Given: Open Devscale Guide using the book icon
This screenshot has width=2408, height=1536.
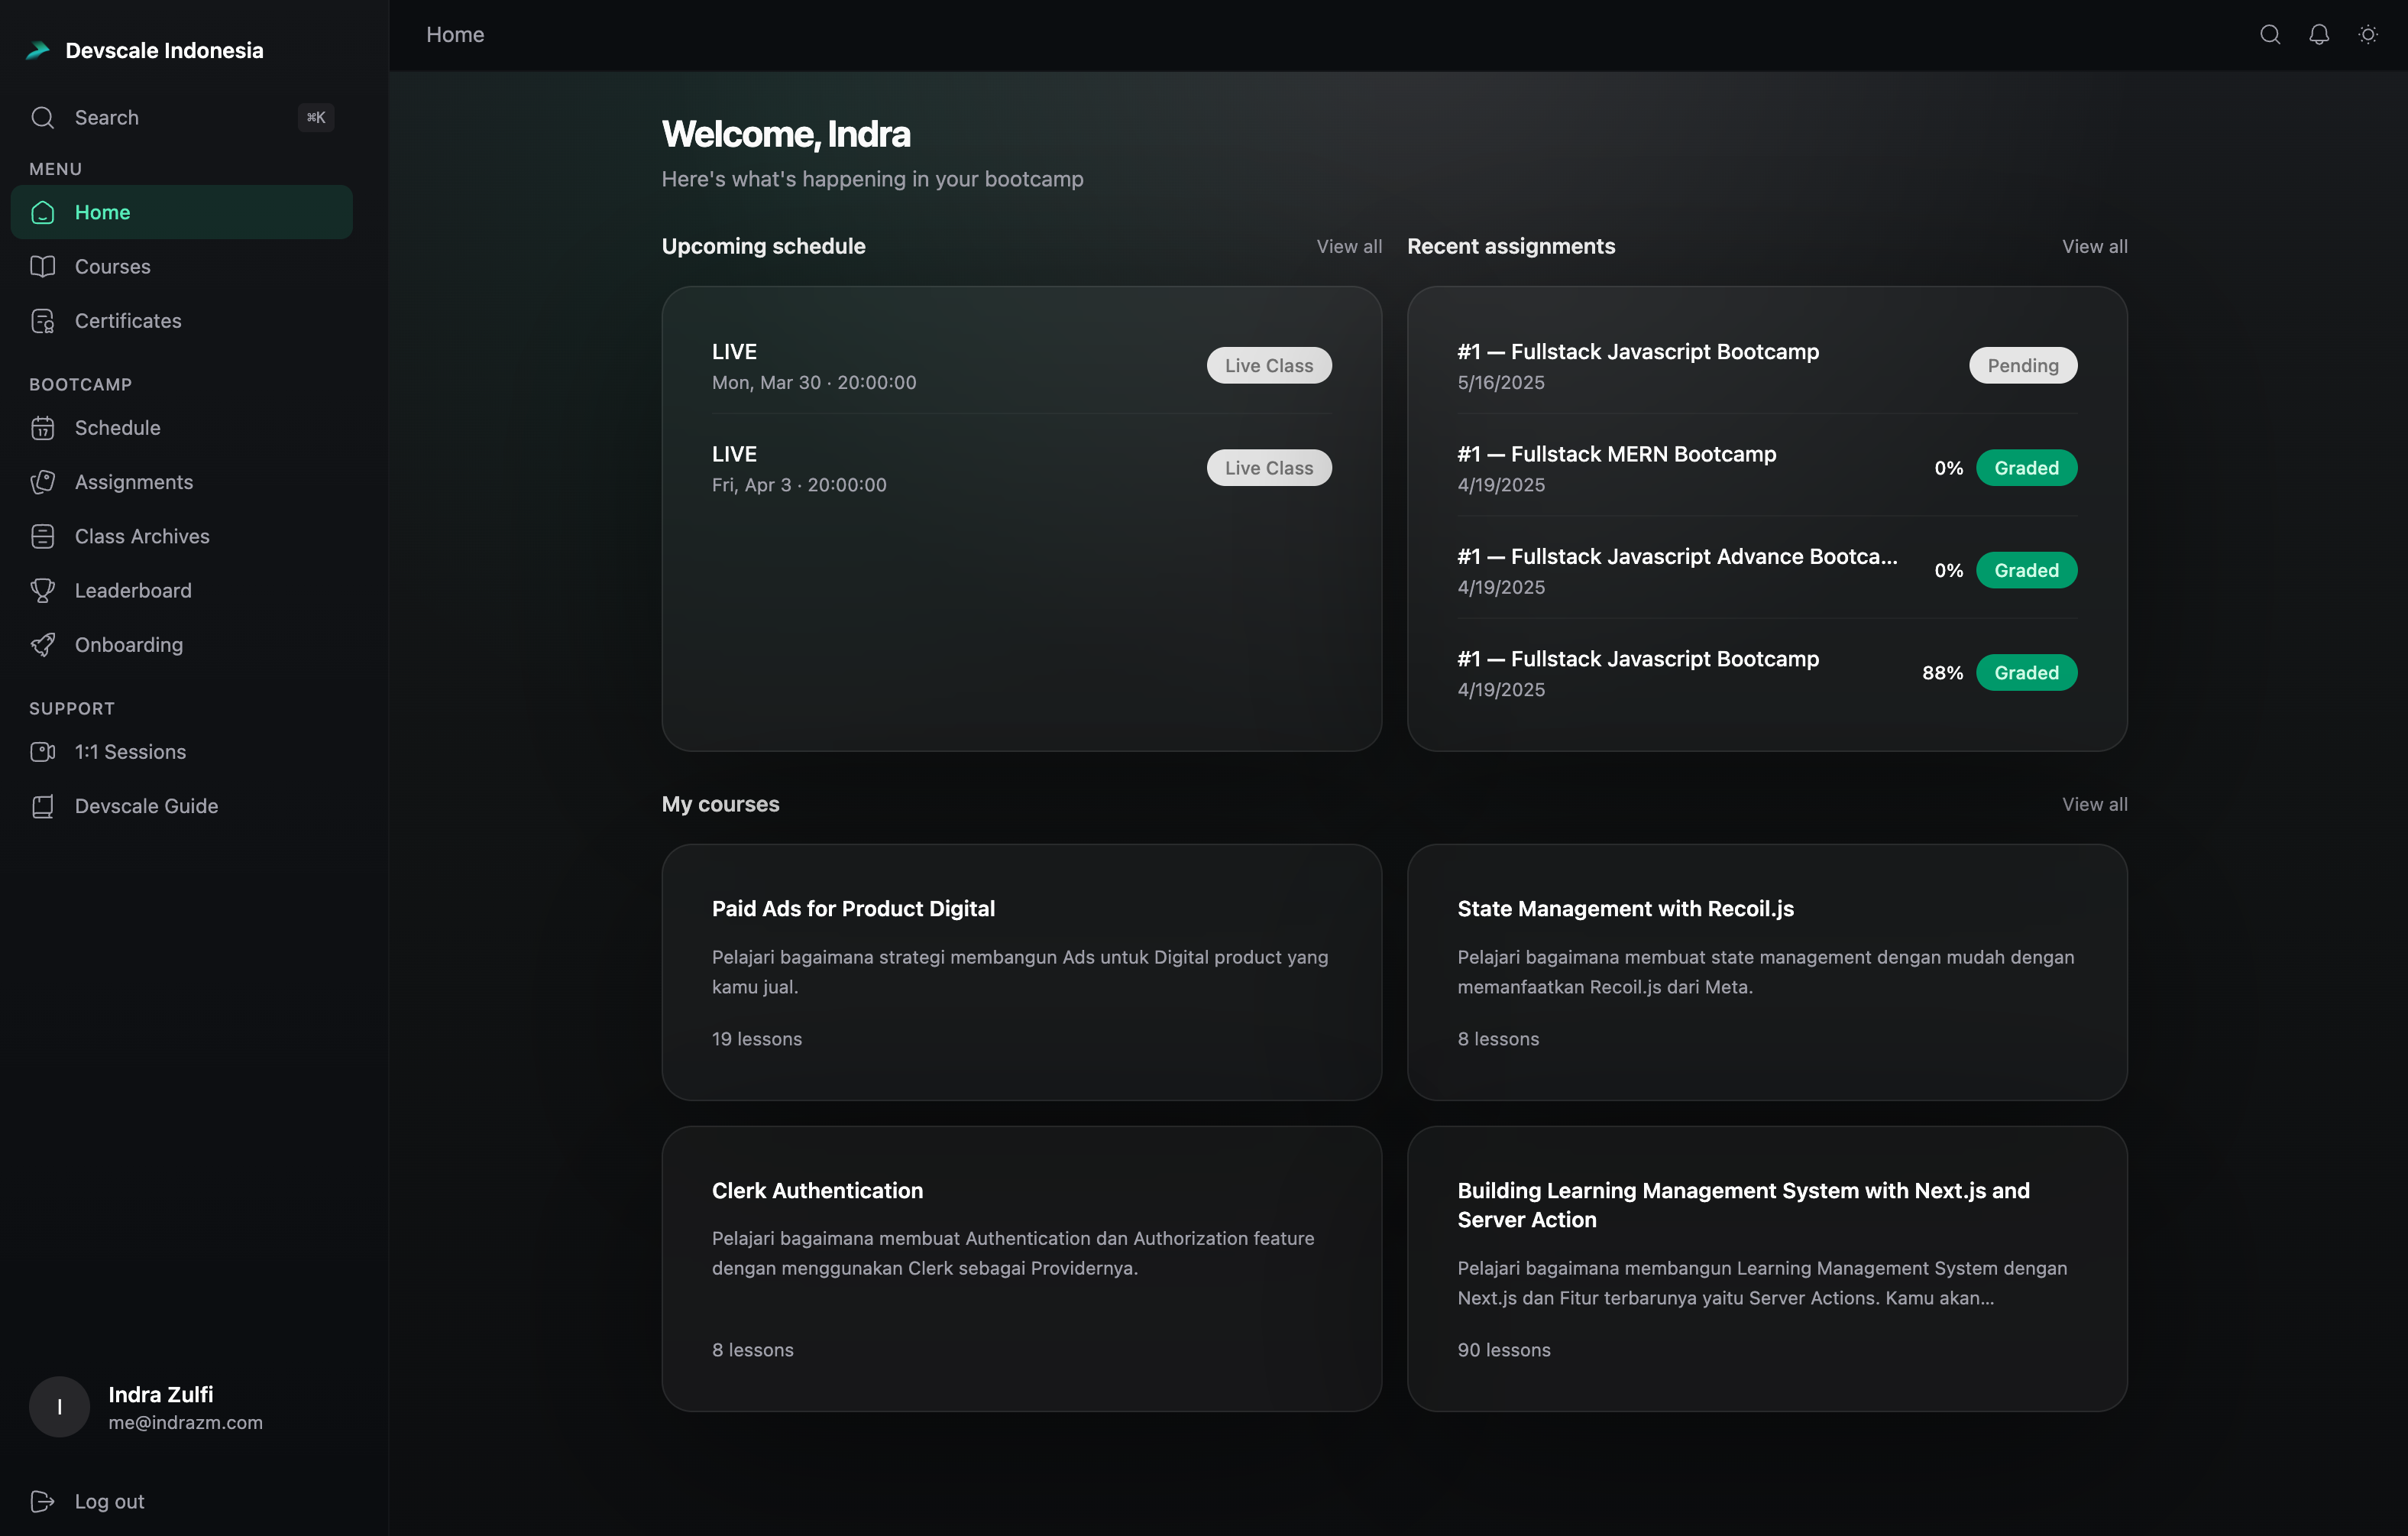Looking at the screenshot, I should pyautogui.click(x=43, y=806).
